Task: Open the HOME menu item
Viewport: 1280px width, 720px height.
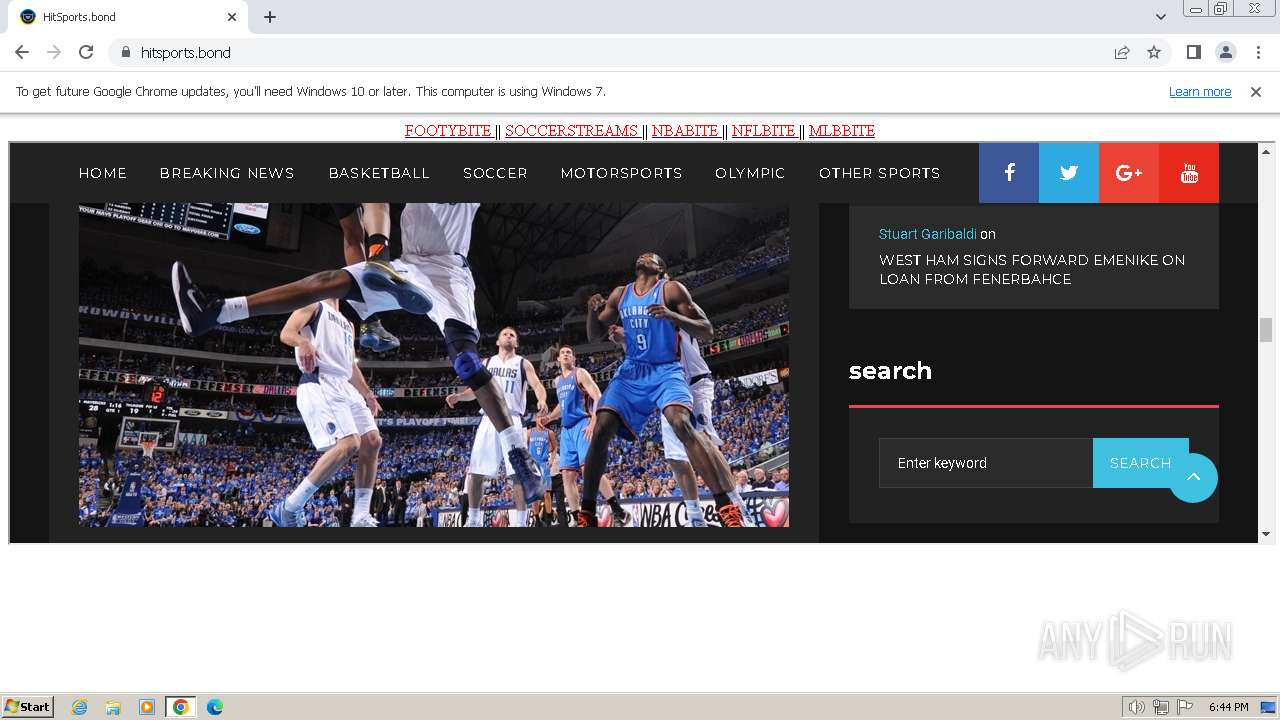Action: (x=103, y=173)
